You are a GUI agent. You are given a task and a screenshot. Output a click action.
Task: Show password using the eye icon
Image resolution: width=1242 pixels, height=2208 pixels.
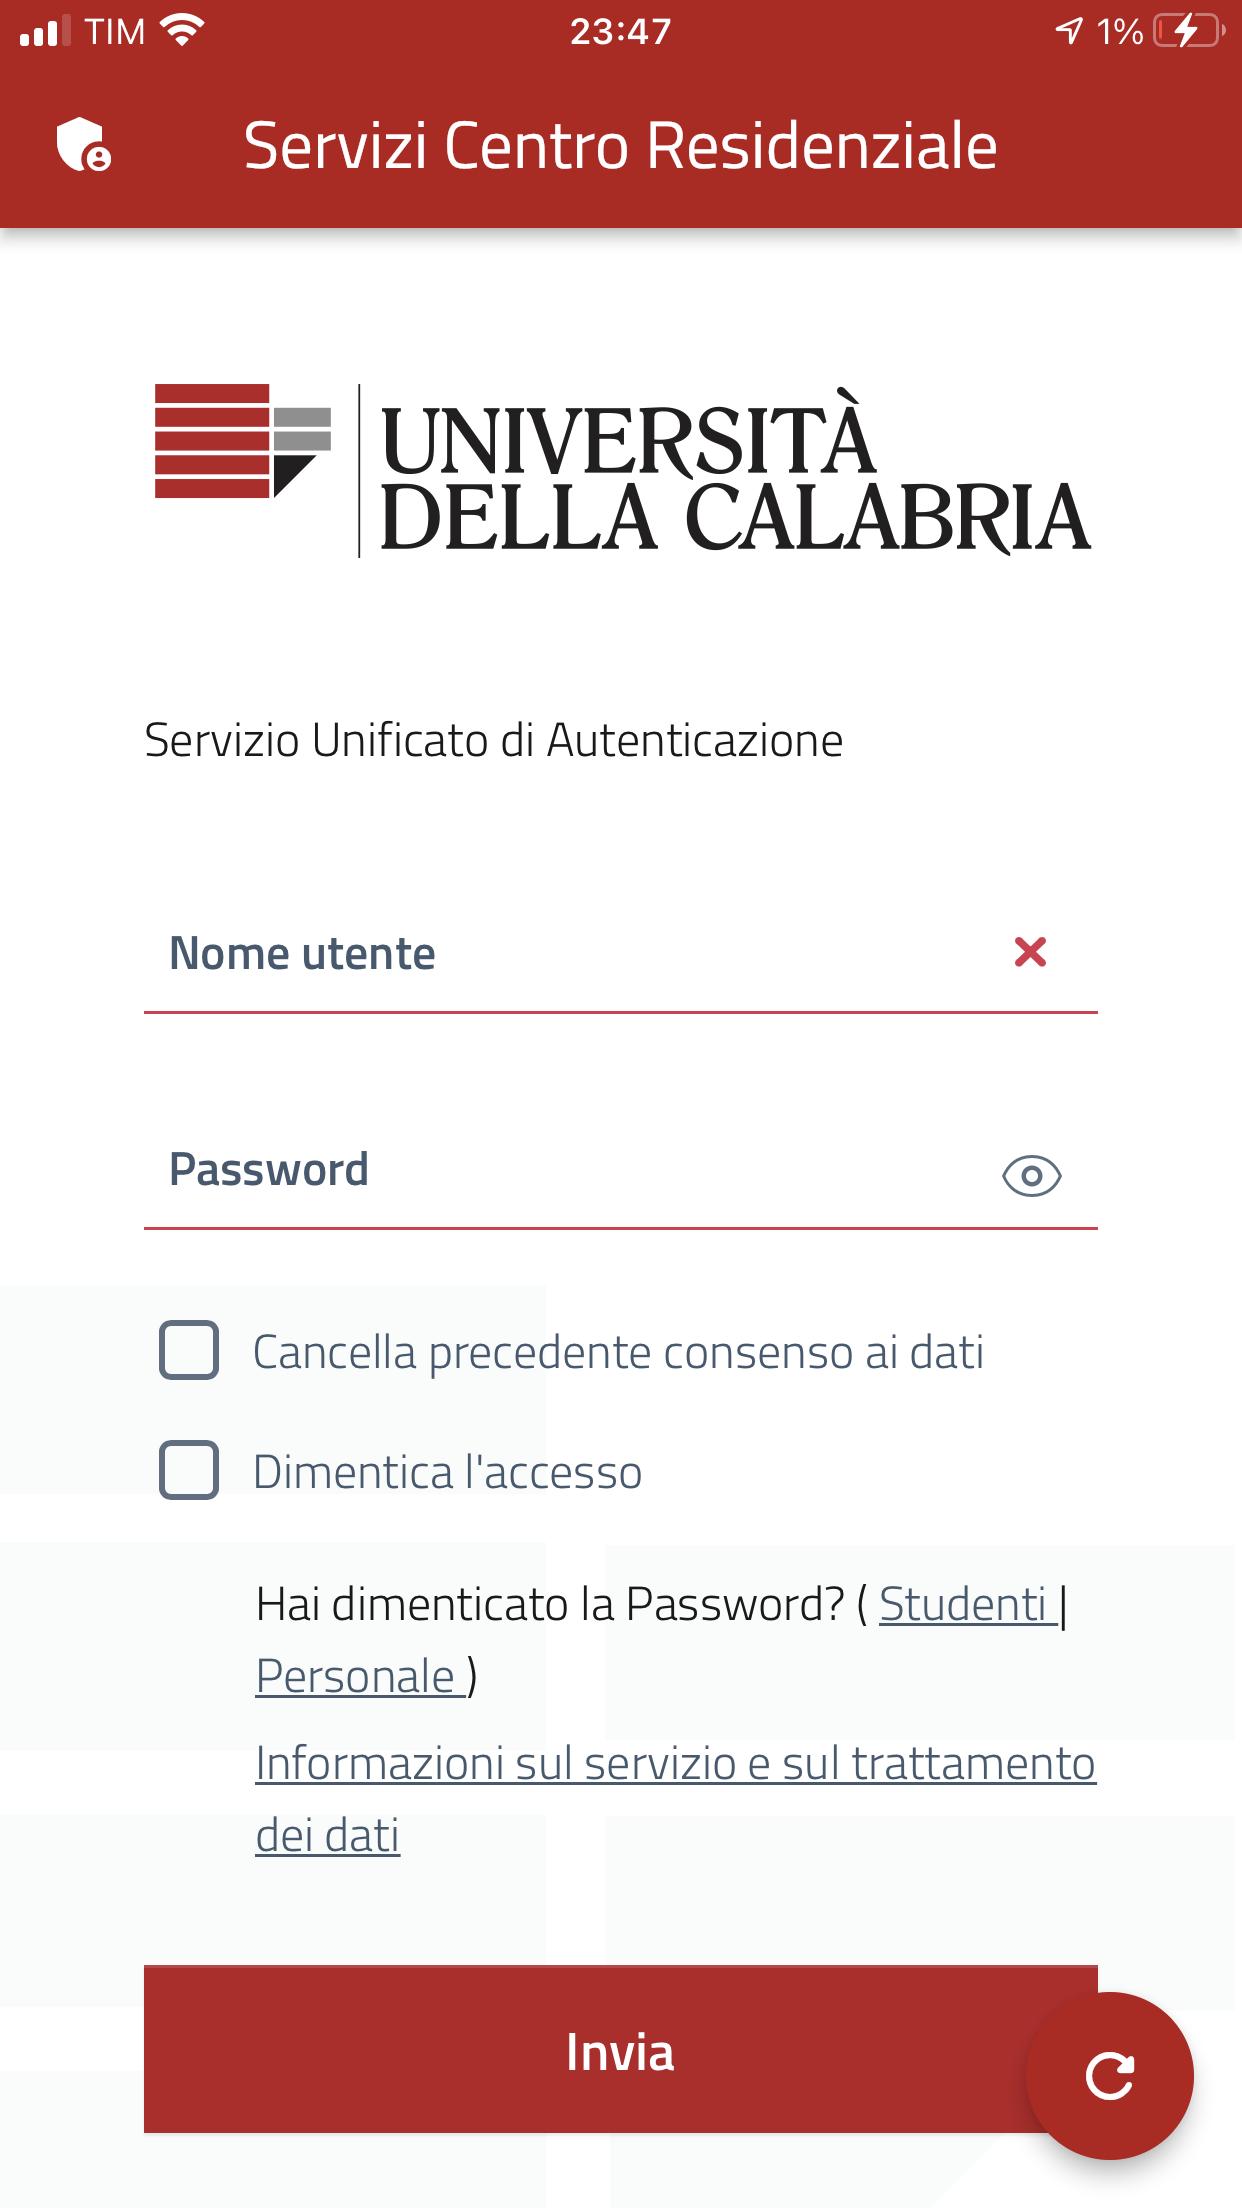1031,1176
